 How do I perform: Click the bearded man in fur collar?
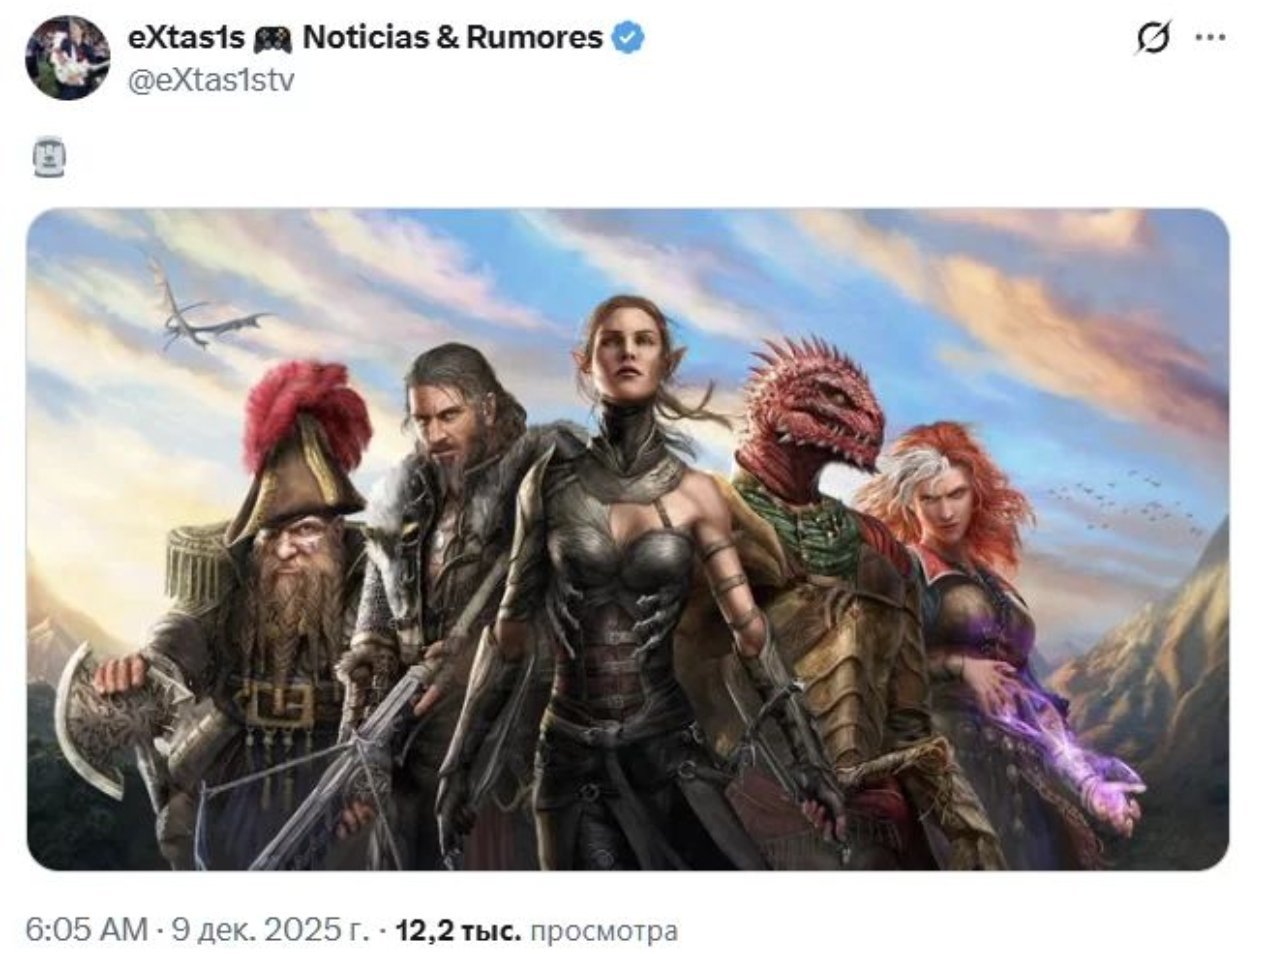click(455, 560)
